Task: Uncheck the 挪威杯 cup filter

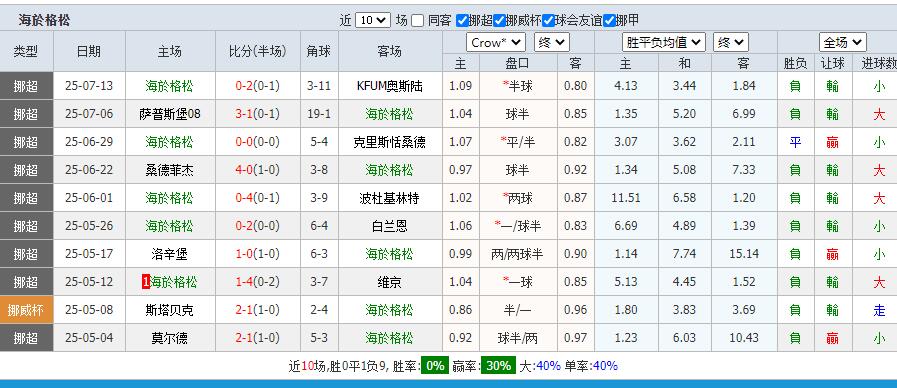Action: [499, 21]
